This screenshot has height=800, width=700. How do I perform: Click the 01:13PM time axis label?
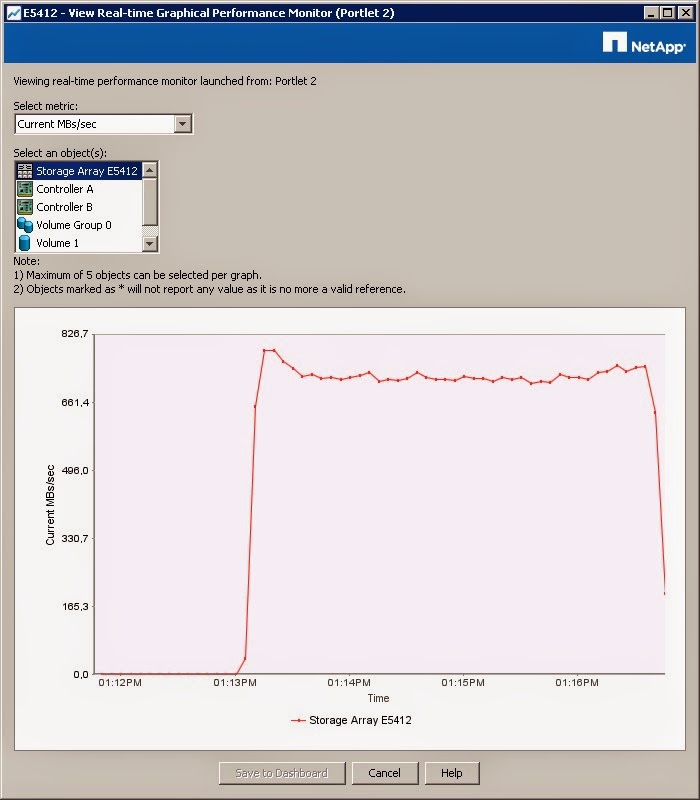tap(235, 683)
